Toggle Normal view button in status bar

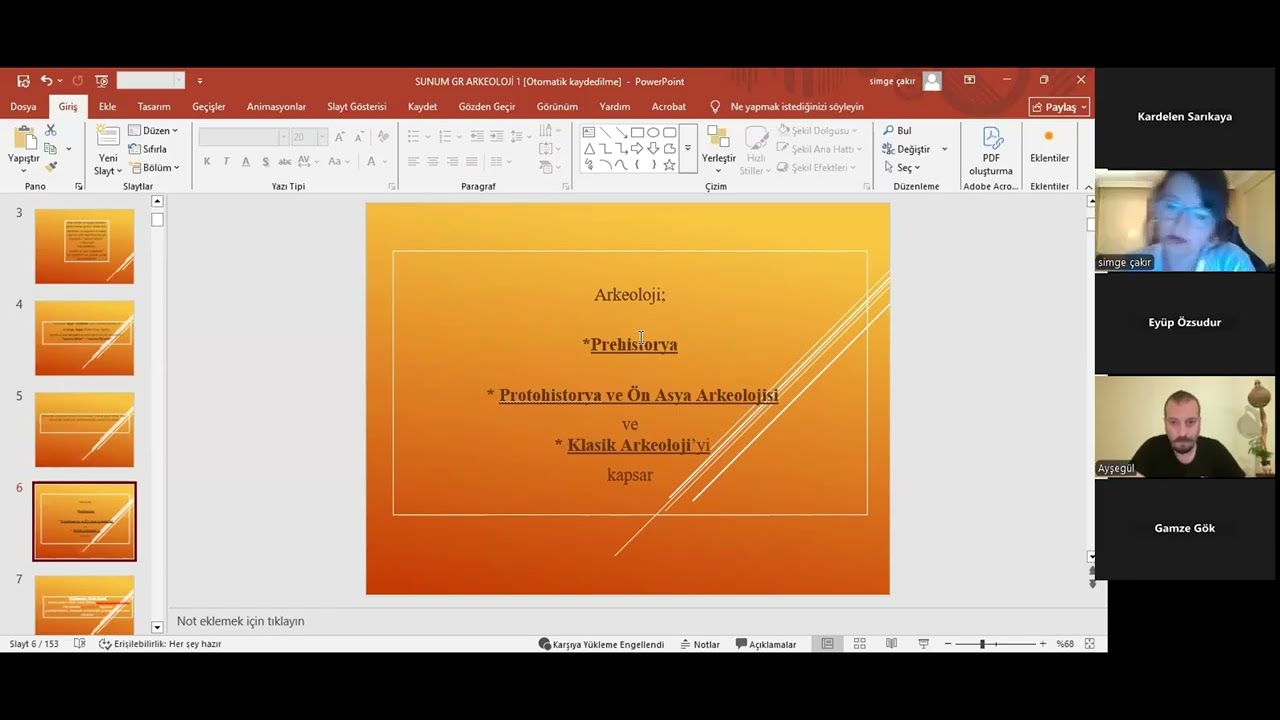pyautogui.click(x=827, y=644)
